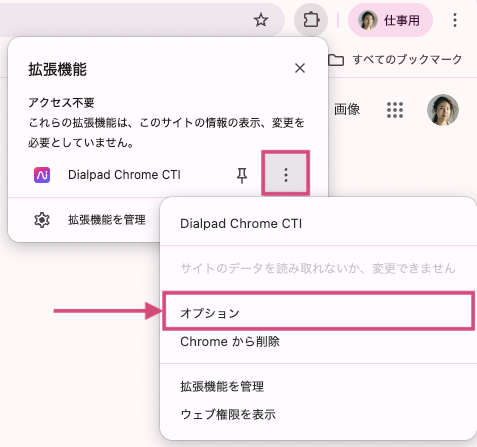Viewport: 477px width, 447px height.
Task: Pin the Dialpad Chrome CTI extension
Action: [242, 175]
